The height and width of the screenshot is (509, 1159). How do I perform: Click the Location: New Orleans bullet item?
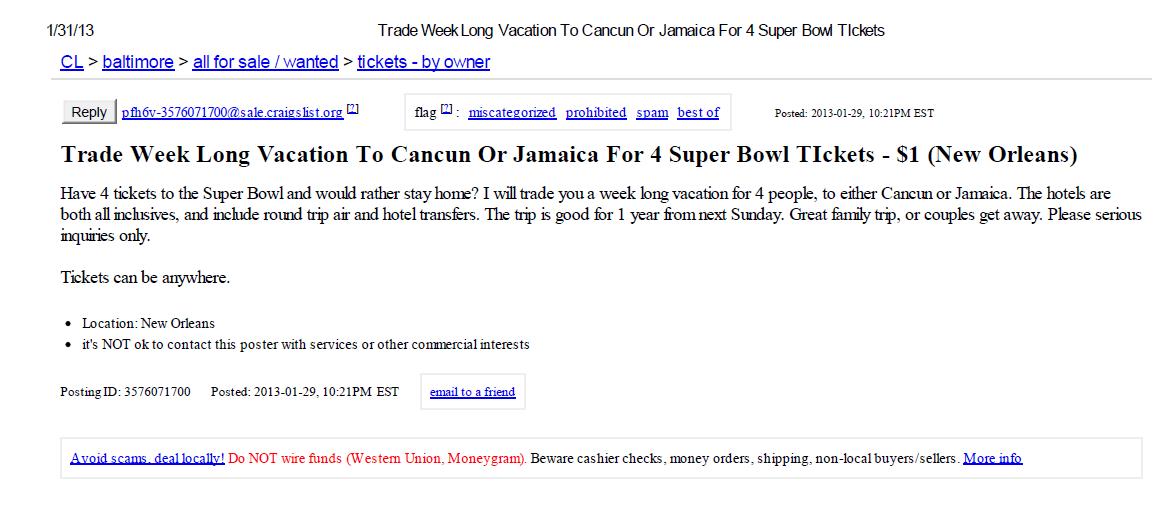[x=149, y=324]
